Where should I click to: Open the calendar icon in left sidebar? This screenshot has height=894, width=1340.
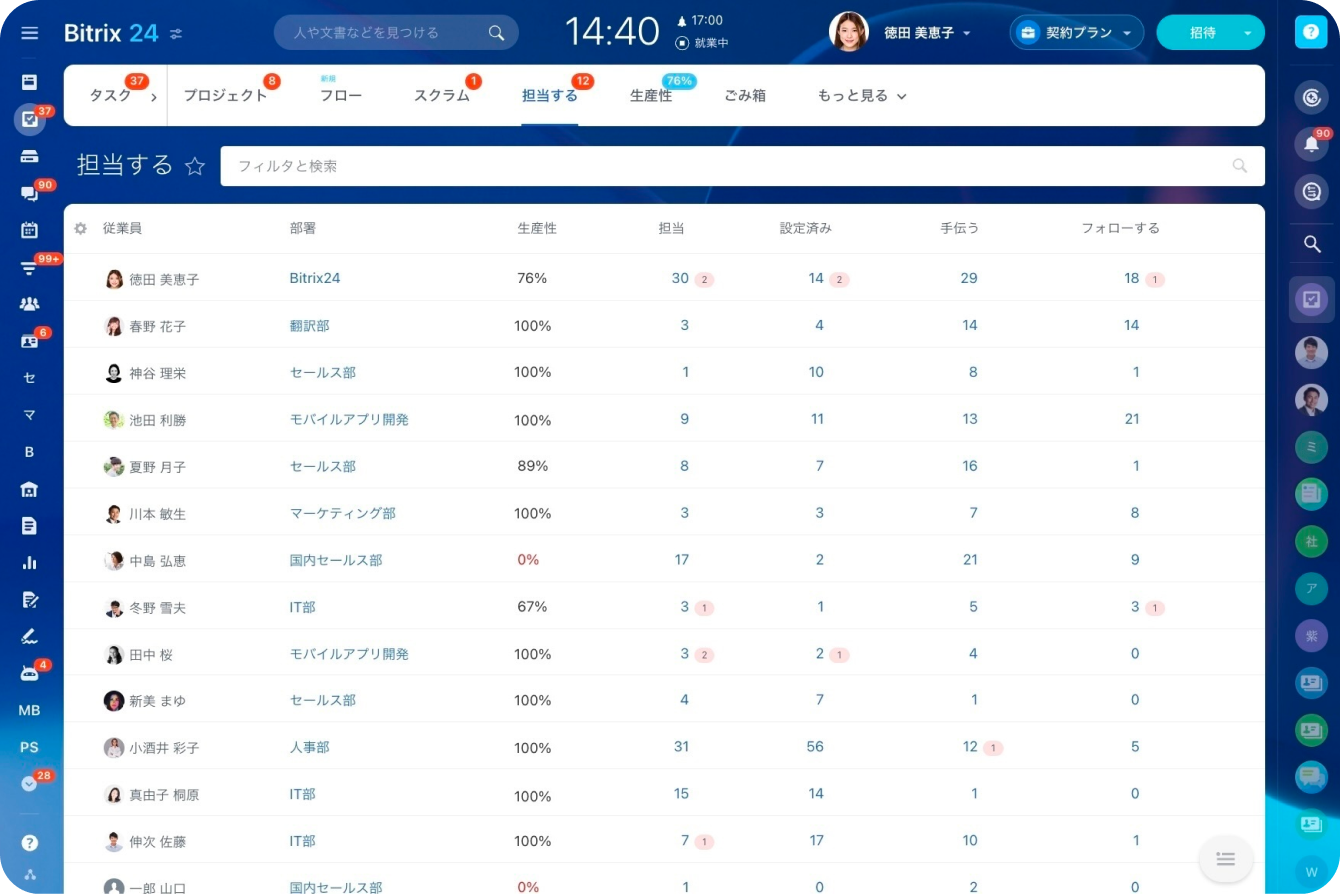(29, 230)
